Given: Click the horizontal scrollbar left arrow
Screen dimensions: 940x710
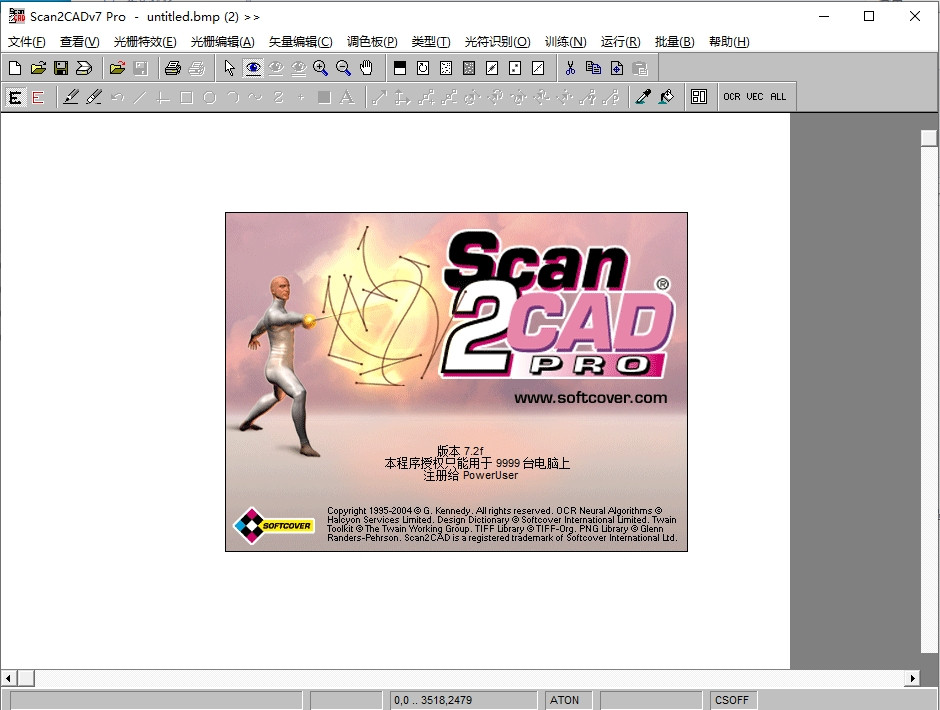Looking at the screenshot, I should coord(8,678).
